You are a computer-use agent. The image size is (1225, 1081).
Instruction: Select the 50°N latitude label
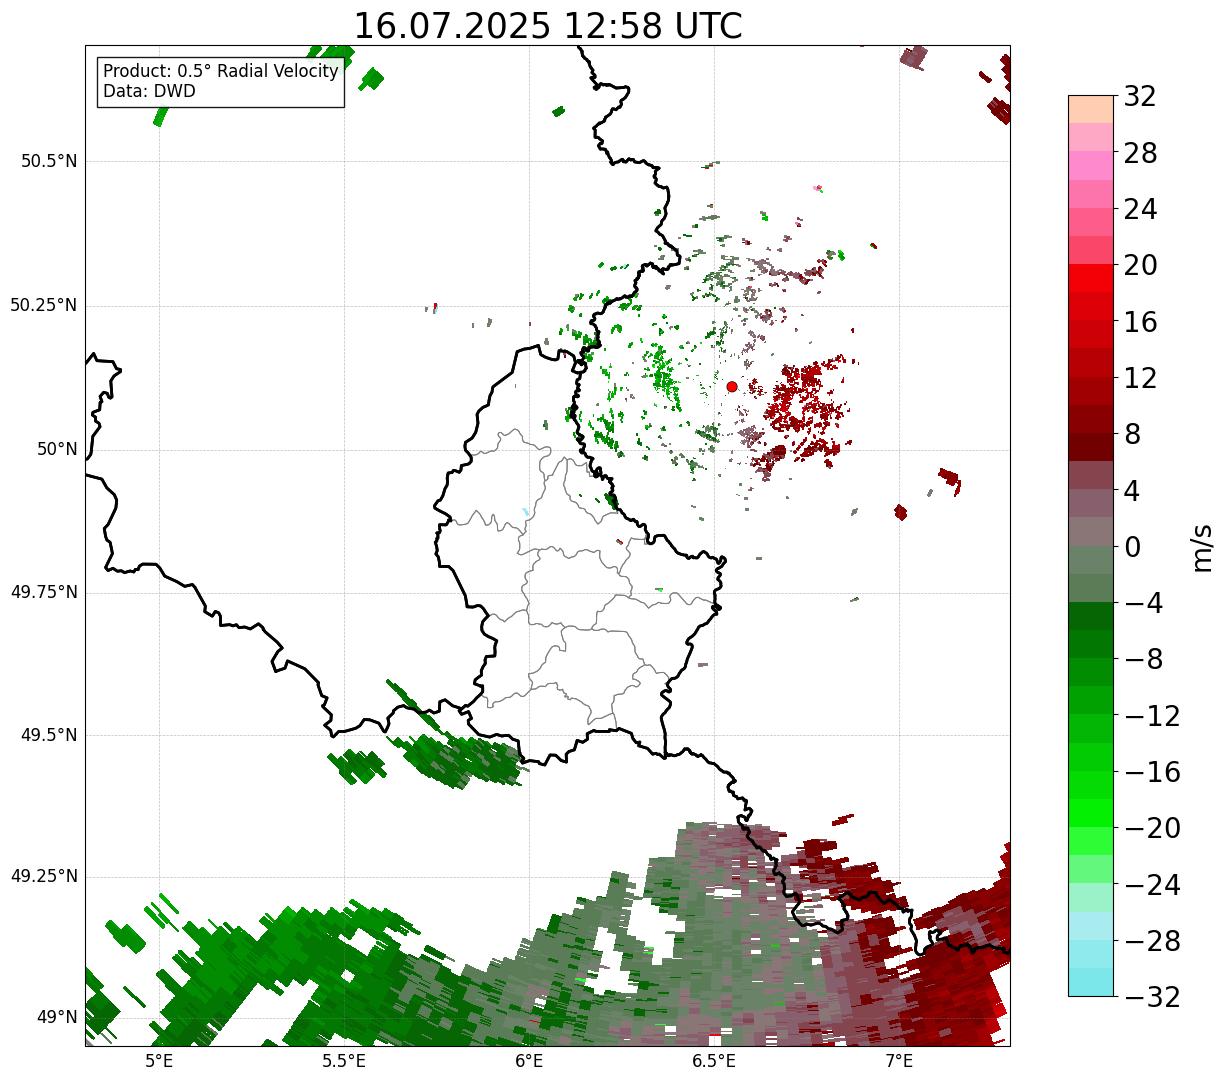[57, 449]
